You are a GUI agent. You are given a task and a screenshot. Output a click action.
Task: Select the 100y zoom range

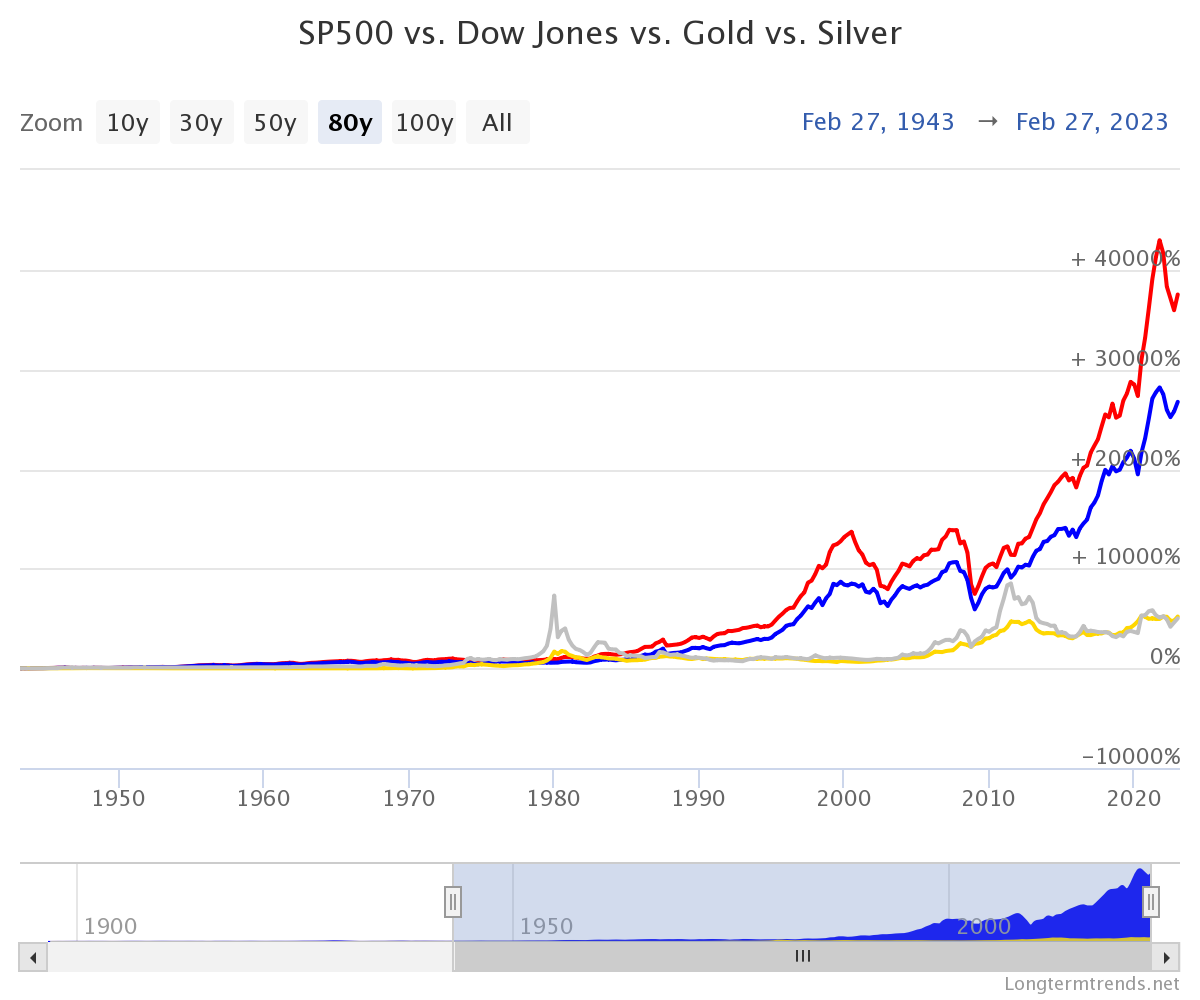[424, 122]
